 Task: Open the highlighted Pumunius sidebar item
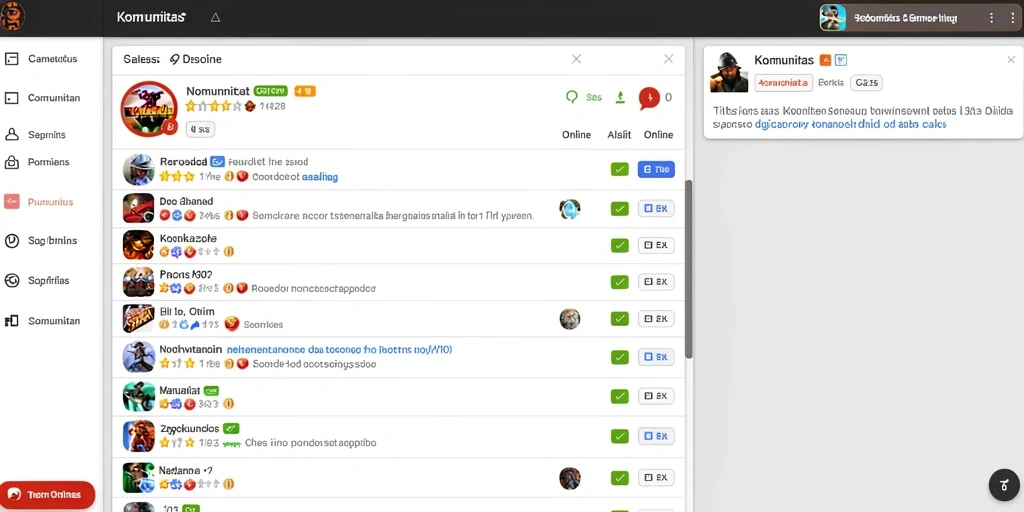[x=38, y=202]
